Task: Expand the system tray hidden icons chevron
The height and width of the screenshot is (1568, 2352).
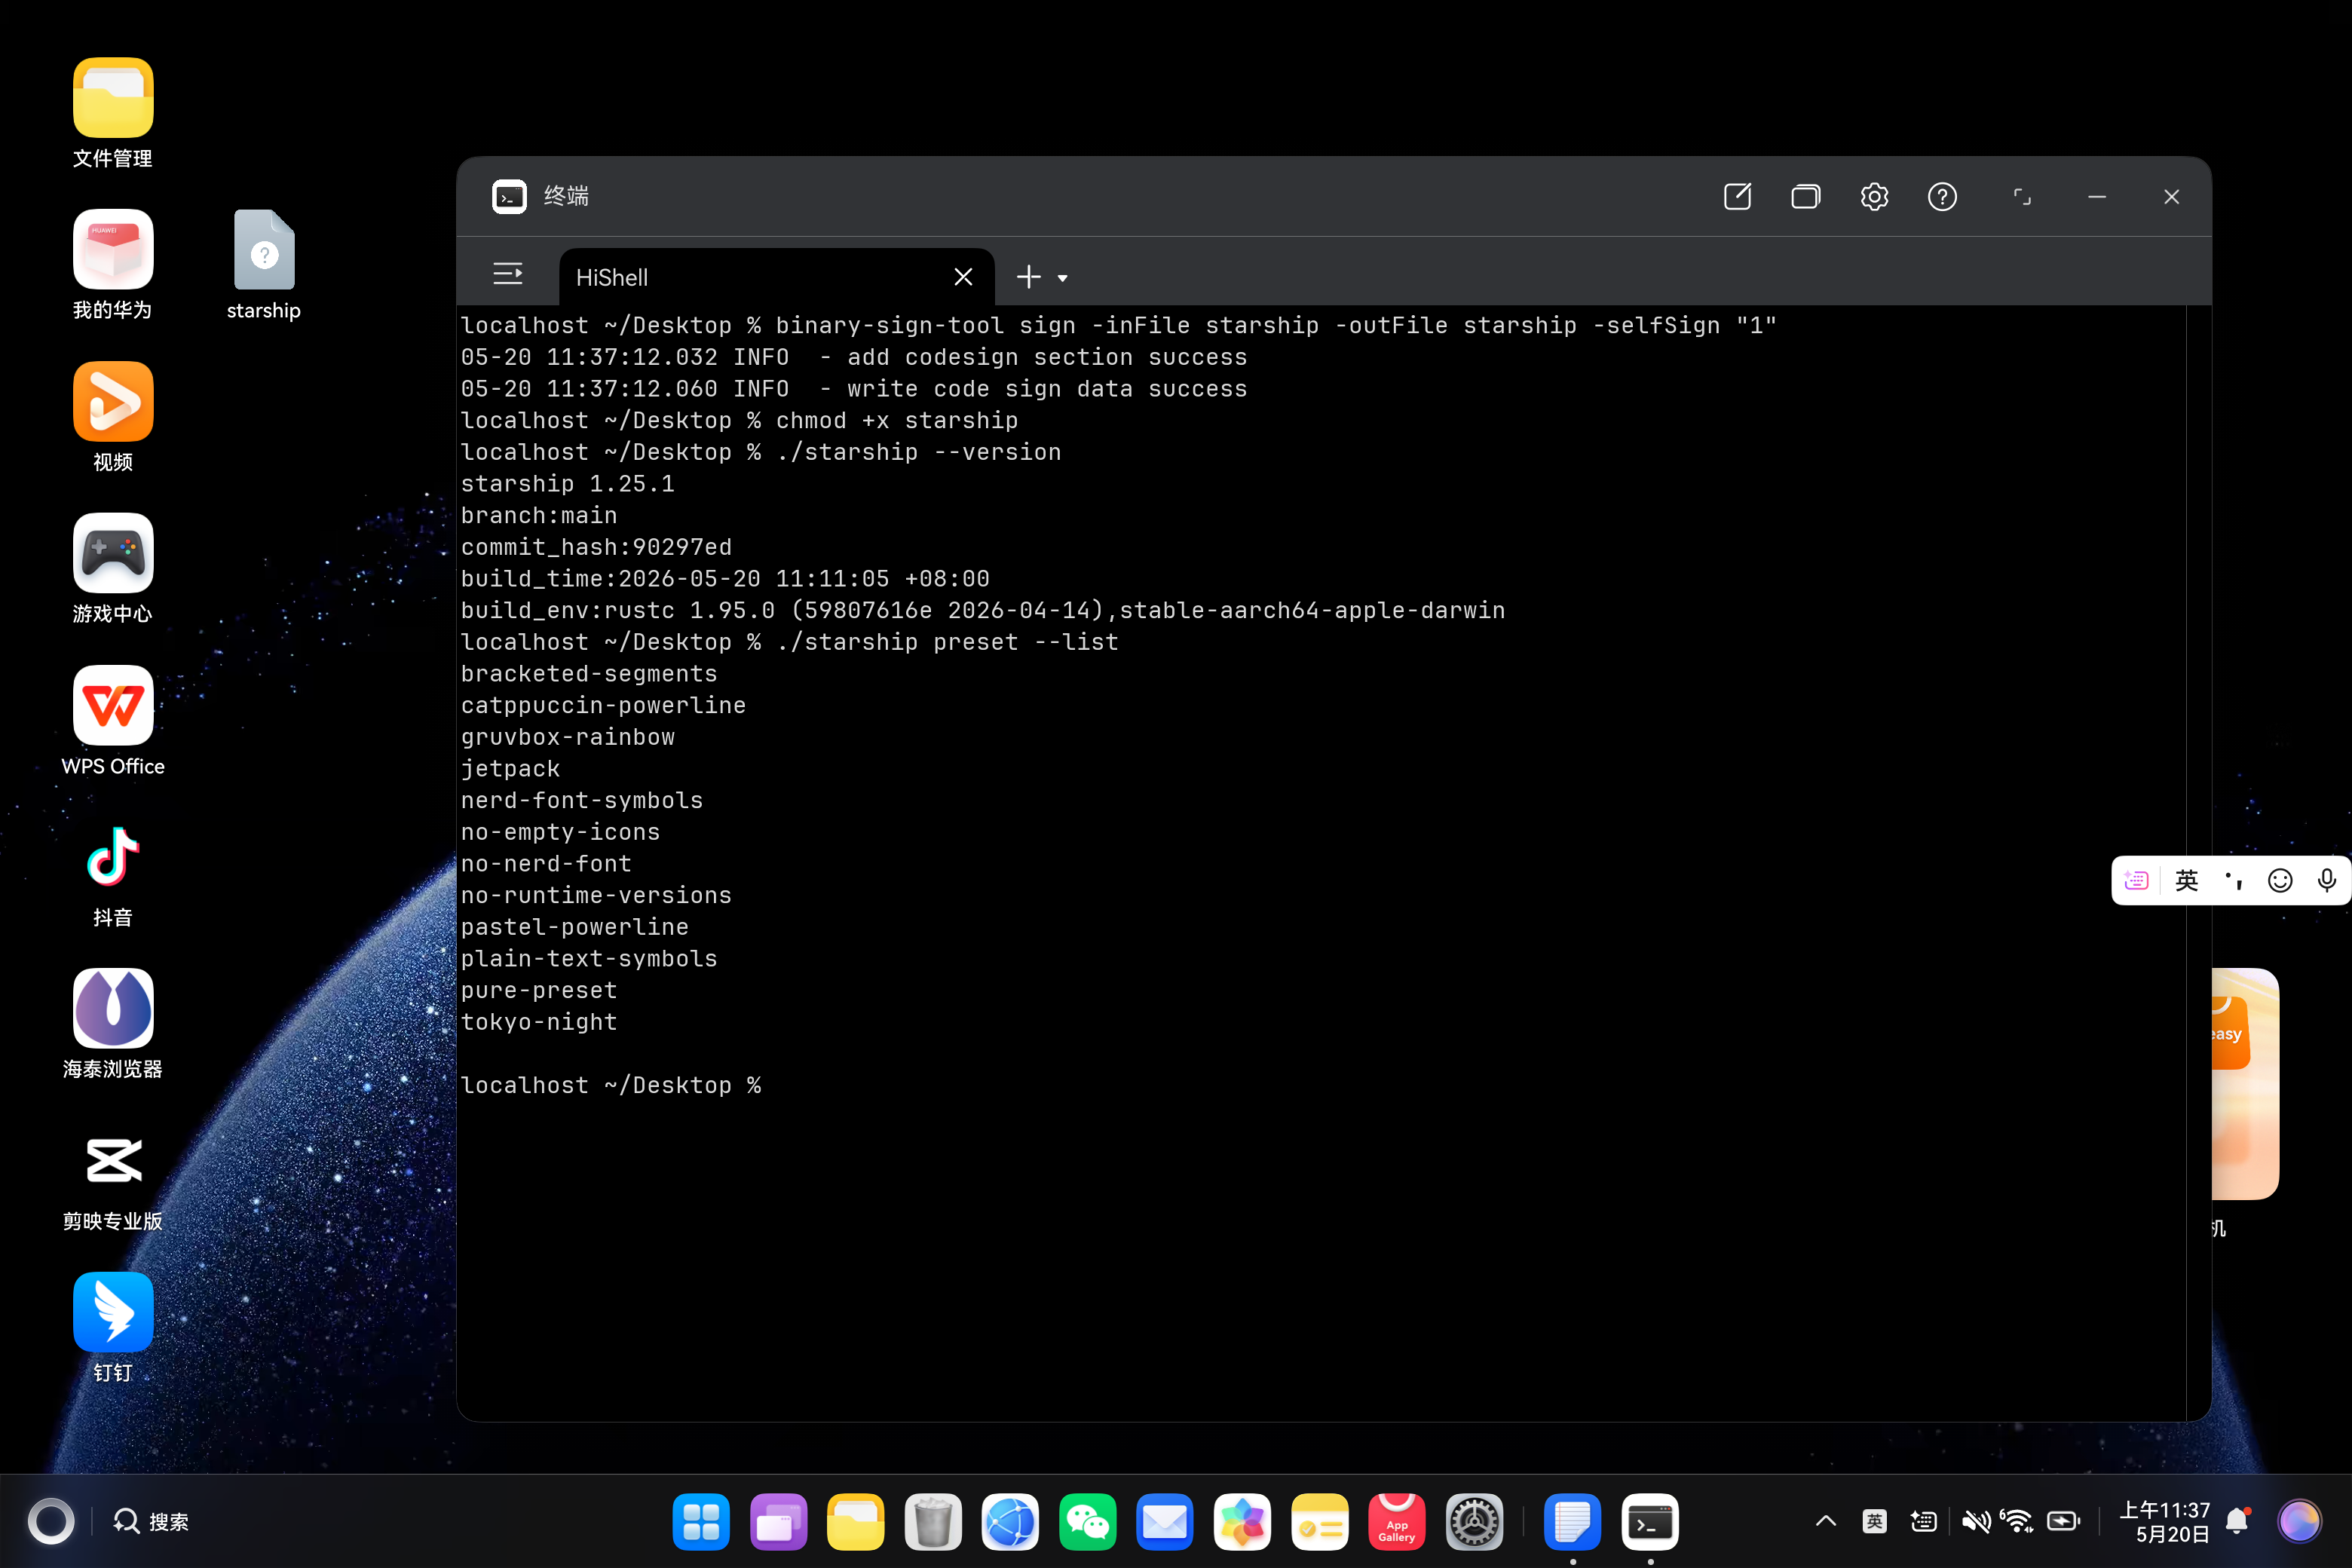Action: (x=1825, y=1521)
